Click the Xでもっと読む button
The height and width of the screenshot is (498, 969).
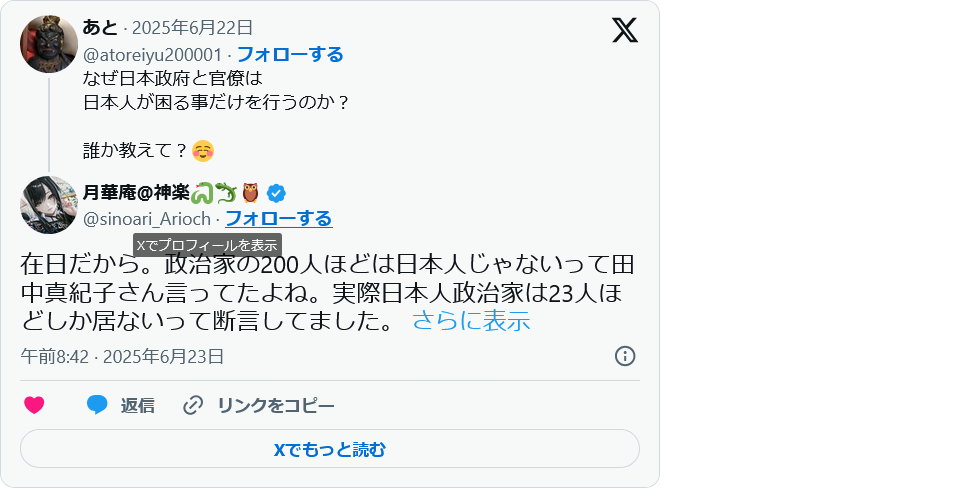tap(329, 449)
